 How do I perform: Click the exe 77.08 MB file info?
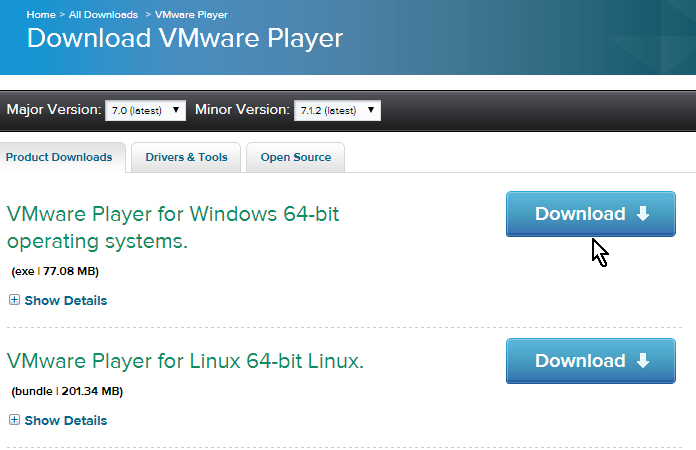pos(55,271)
